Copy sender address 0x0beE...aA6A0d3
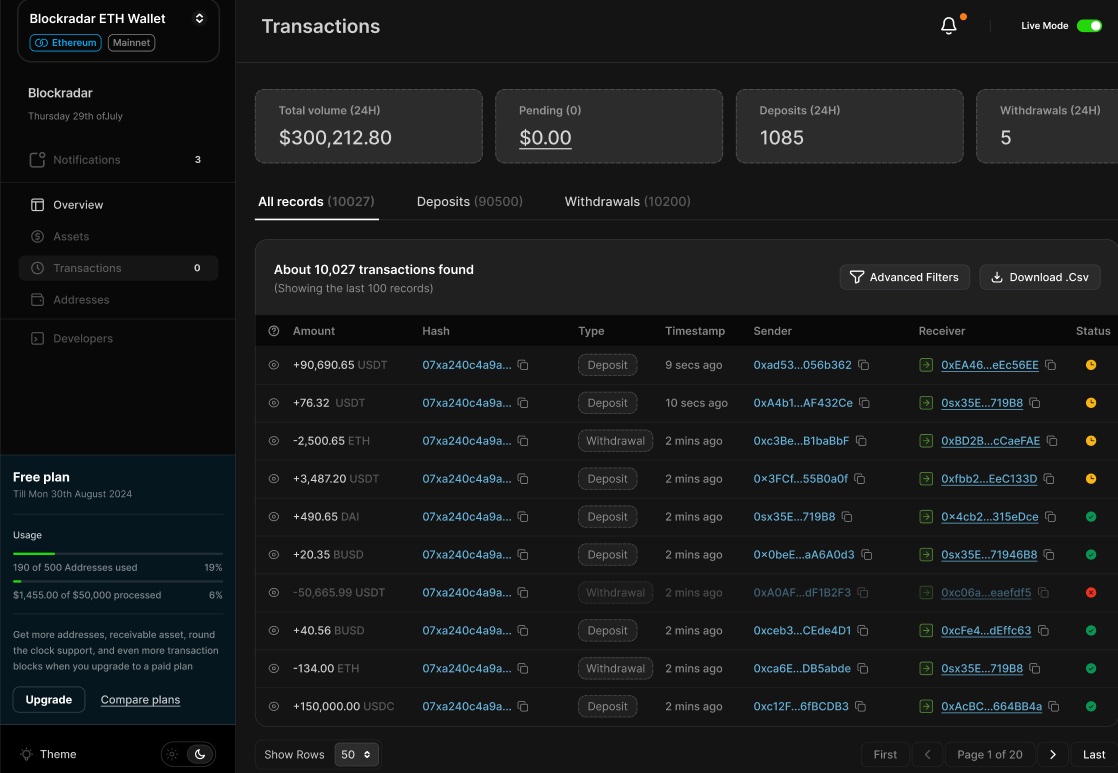Viewport: 1118px width, 773px height. pyautogui.click(x=866, y=555)
